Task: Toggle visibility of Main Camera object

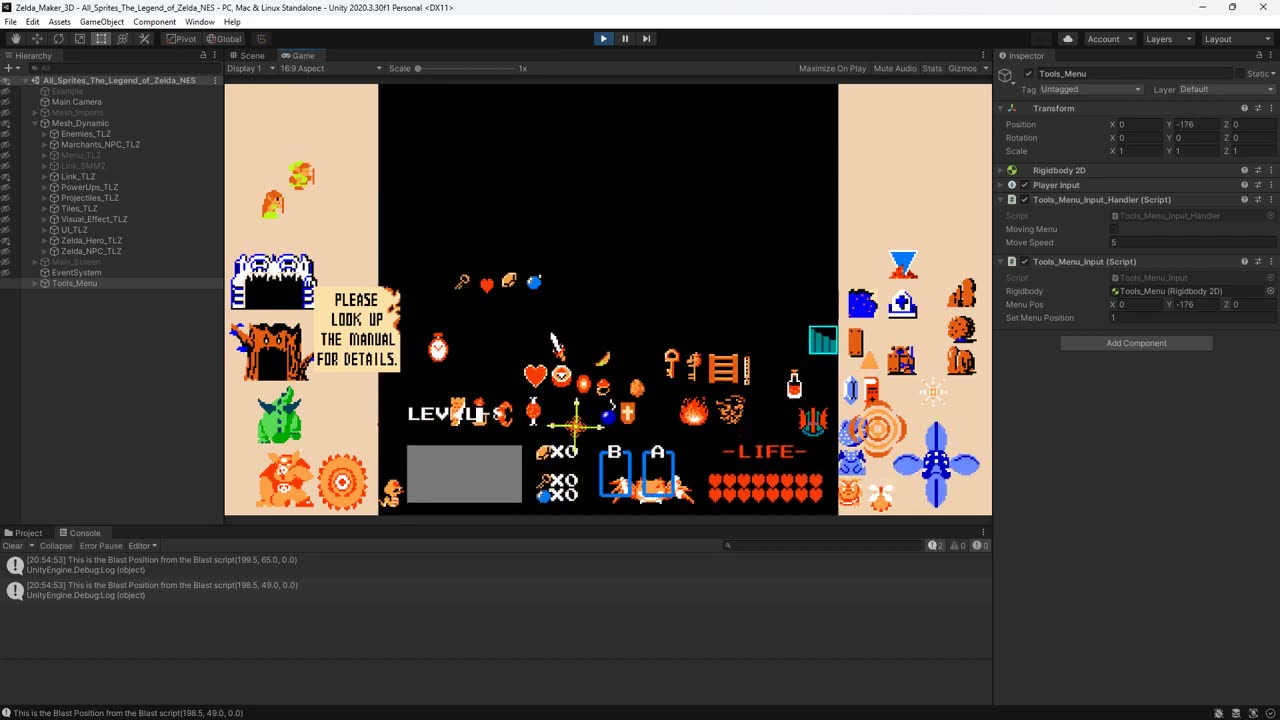Action: (6, 102)
